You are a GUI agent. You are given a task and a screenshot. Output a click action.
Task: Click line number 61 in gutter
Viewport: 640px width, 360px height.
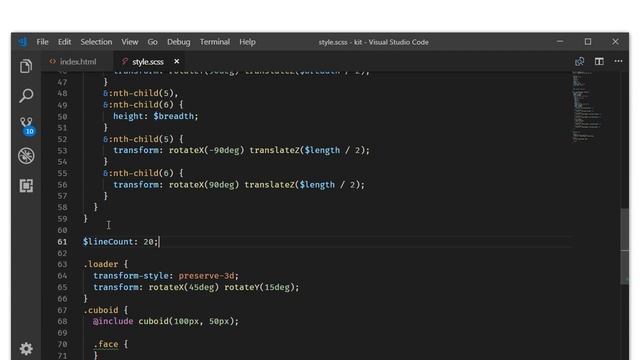pos(62,242)
